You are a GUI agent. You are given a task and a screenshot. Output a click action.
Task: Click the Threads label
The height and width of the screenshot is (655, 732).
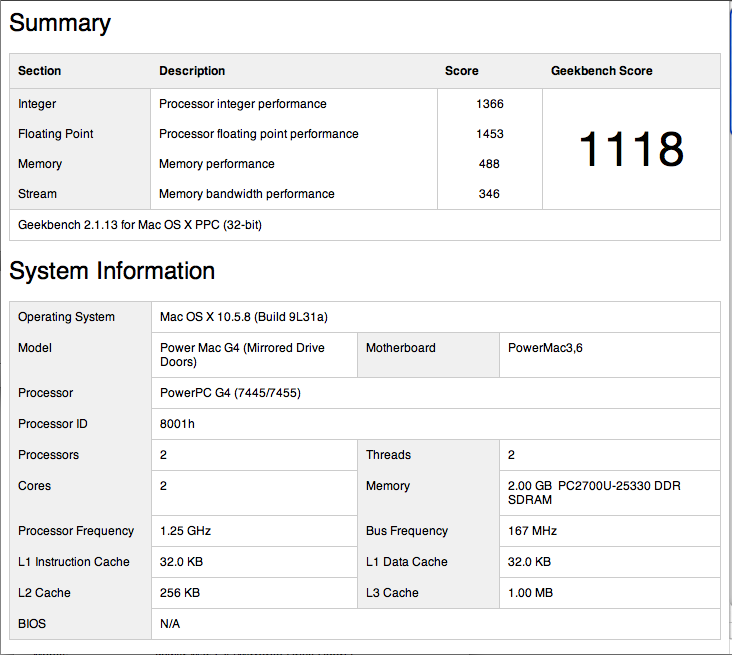point(388,455)
